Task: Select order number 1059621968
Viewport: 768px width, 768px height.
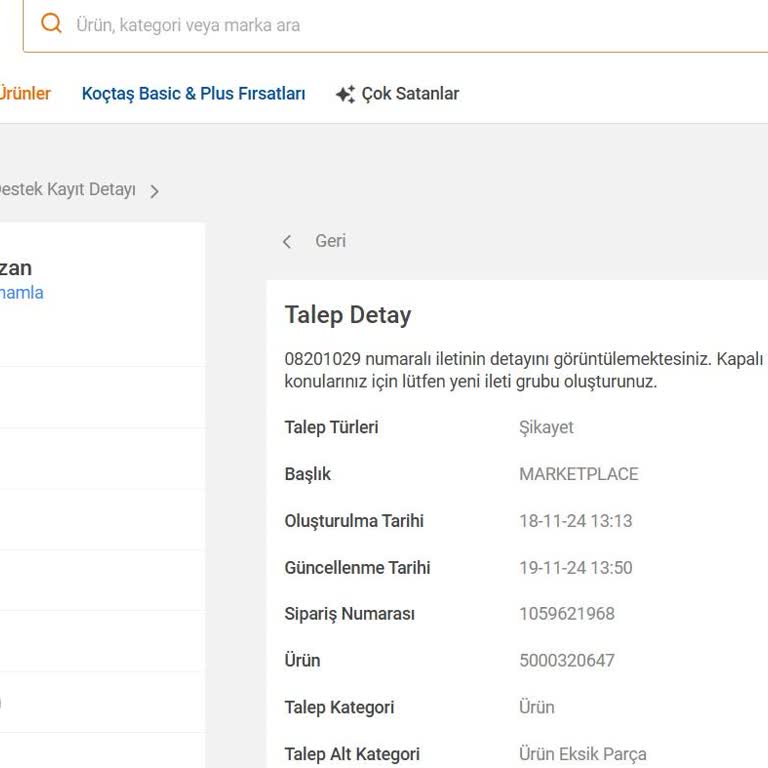Action: coord(567,614)
